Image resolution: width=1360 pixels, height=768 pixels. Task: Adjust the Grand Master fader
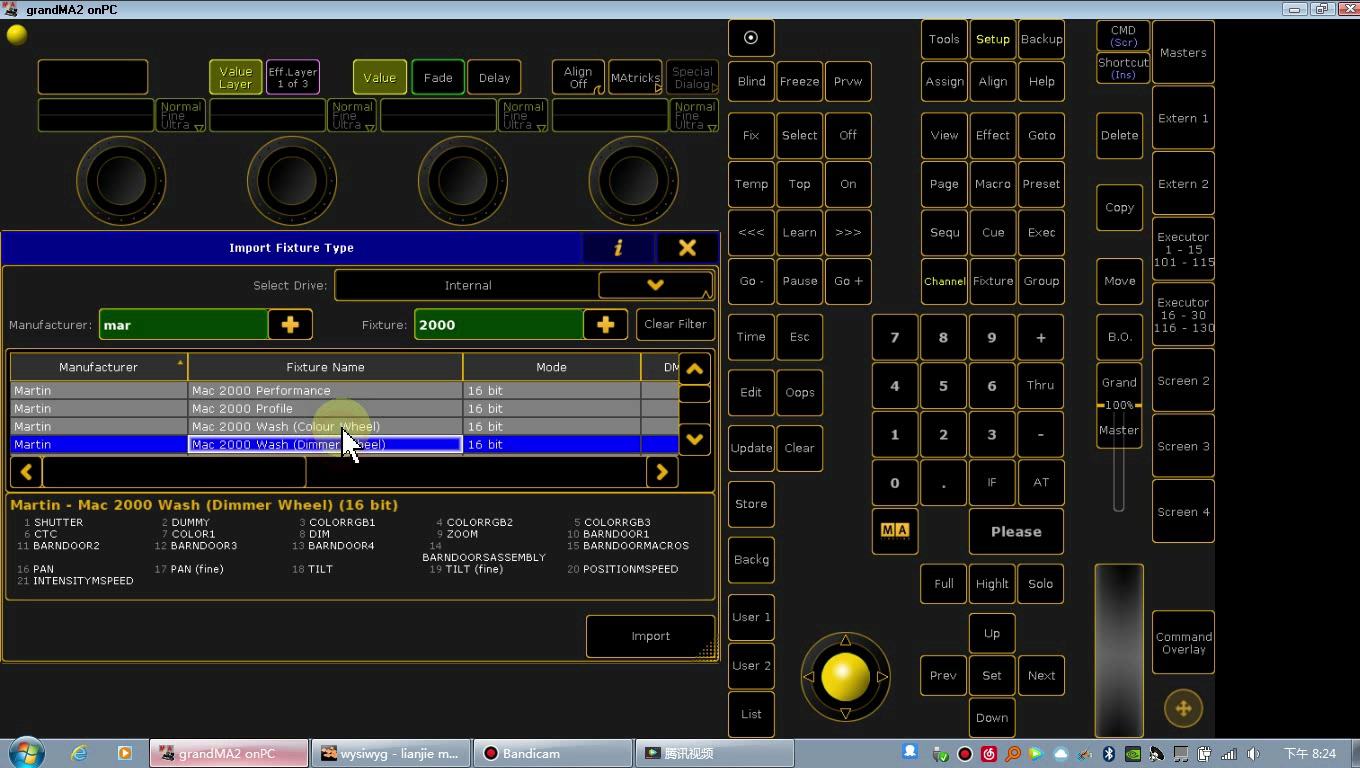[1119, 406]
